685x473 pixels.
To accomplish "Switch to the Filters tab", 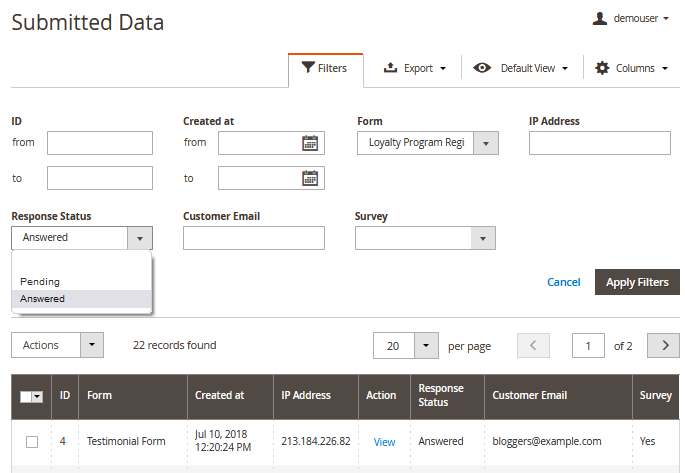I will click(x=325, y=68).
